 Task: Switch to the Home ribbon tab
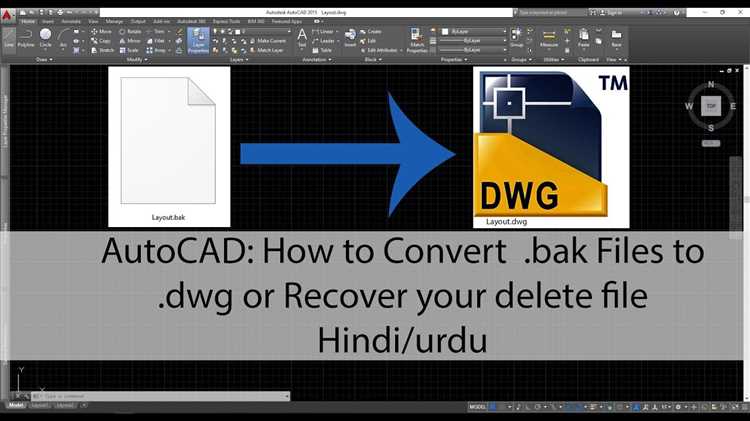tap(28, 21)
